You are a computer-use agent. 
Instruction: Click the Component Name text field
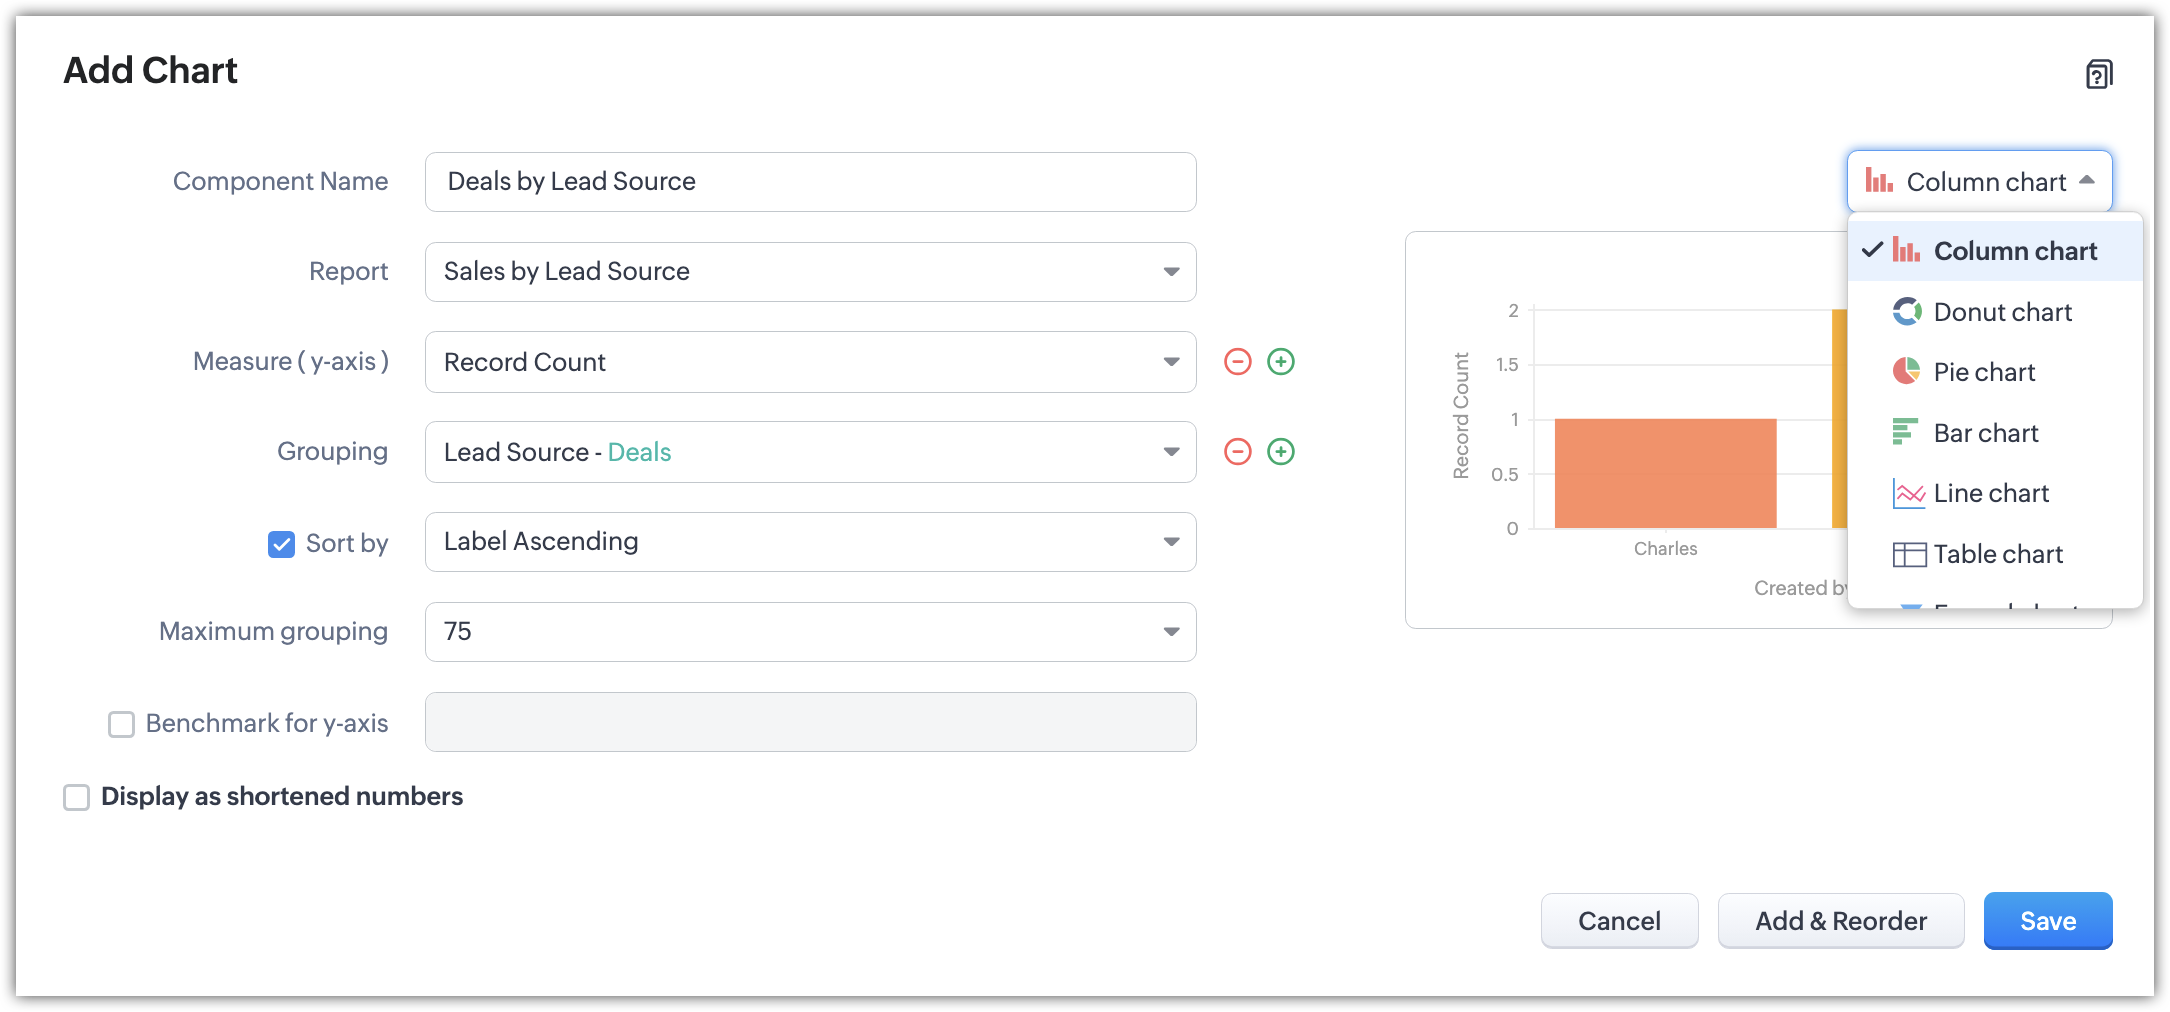(x=810, y=182)
